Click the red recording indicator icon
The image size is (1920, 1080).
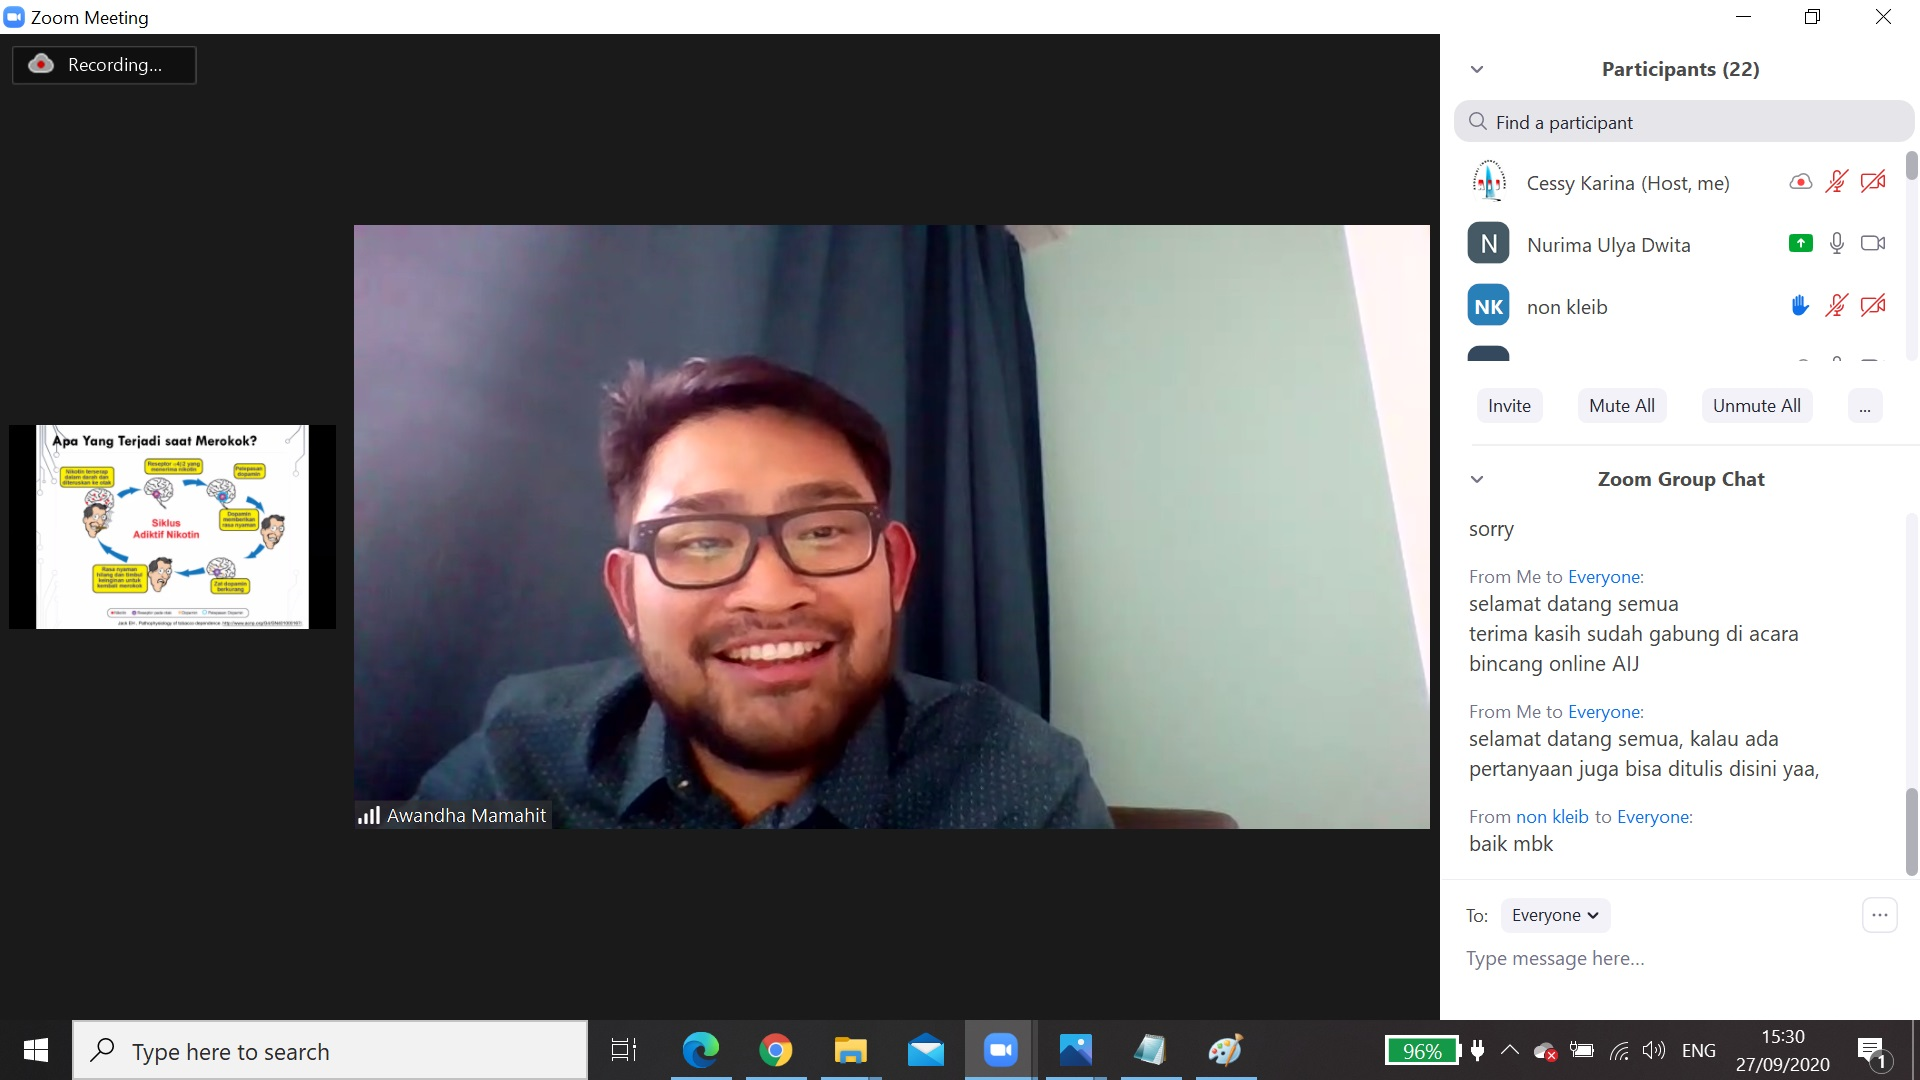click(41, 64)
